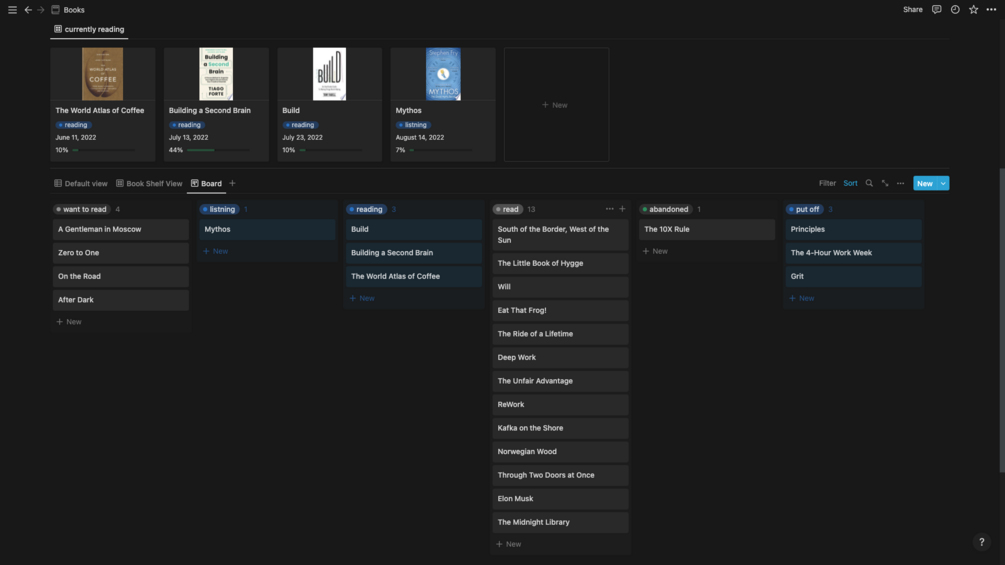Add new item under reading column
Screen dimensions: 1005x565
click(x=363, y=299)
